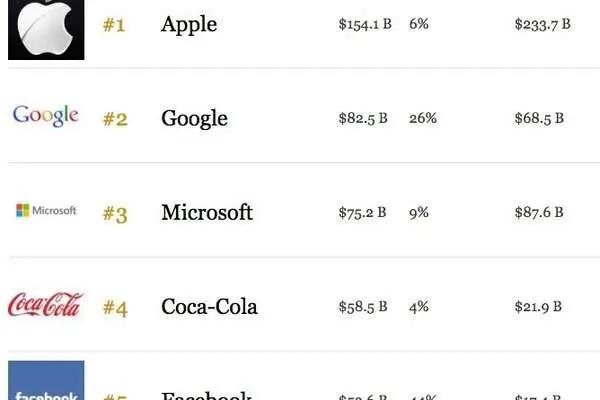Click Coca-Cola's $21.9 B revenue figure
Image resolution: width=600 pixels, height=400 pixels.
pyautogui.click(x=538, y=307)
